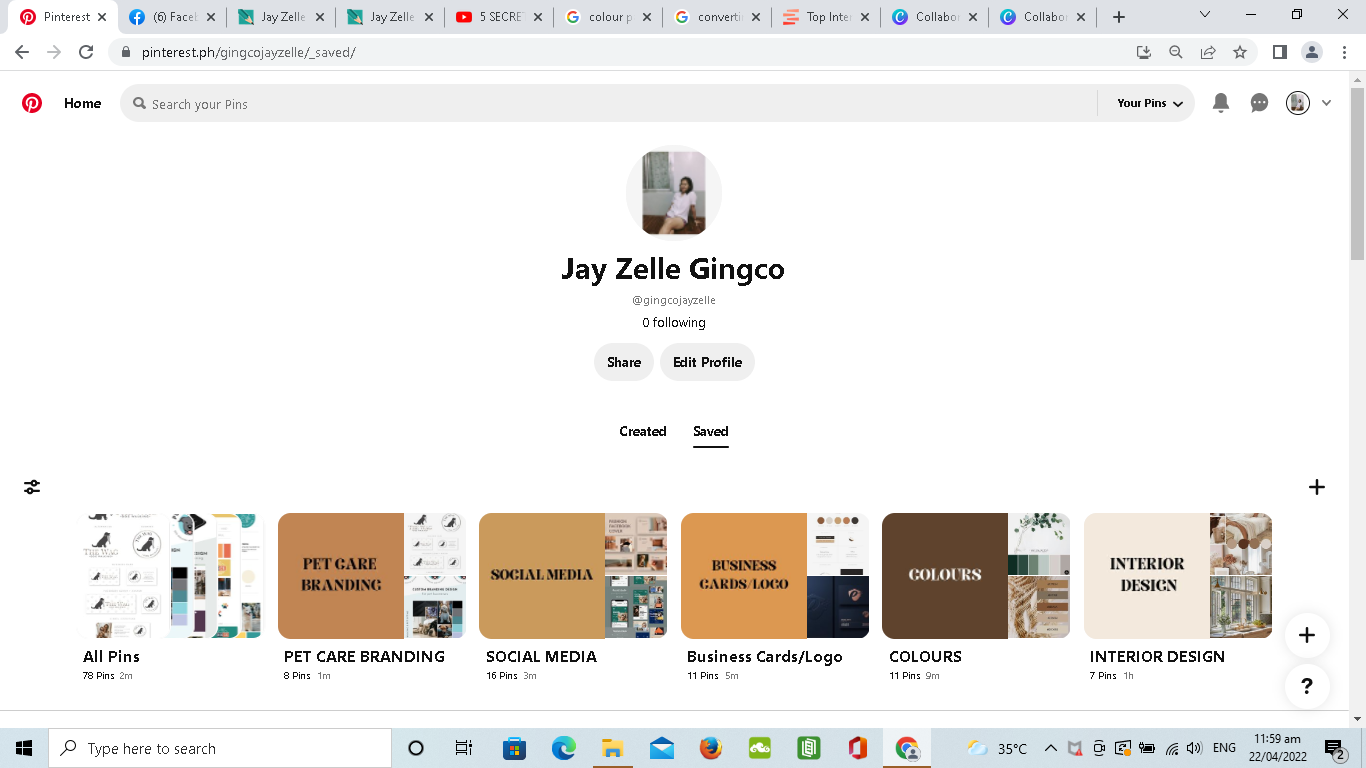Screen dimensions: 1366x768
Task: Switch to the 5 SECRET YouTube tab
Action: [500, 17]
